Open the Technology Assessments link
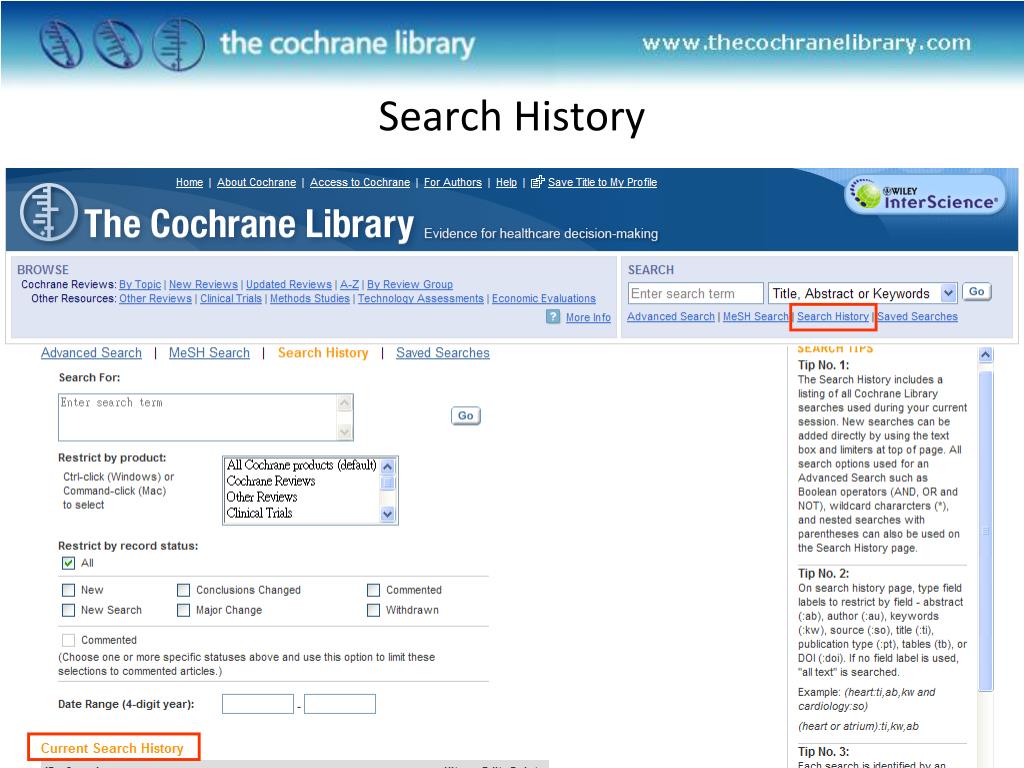This screenshot has width=1024, height=768. click(x=421, y=298)
